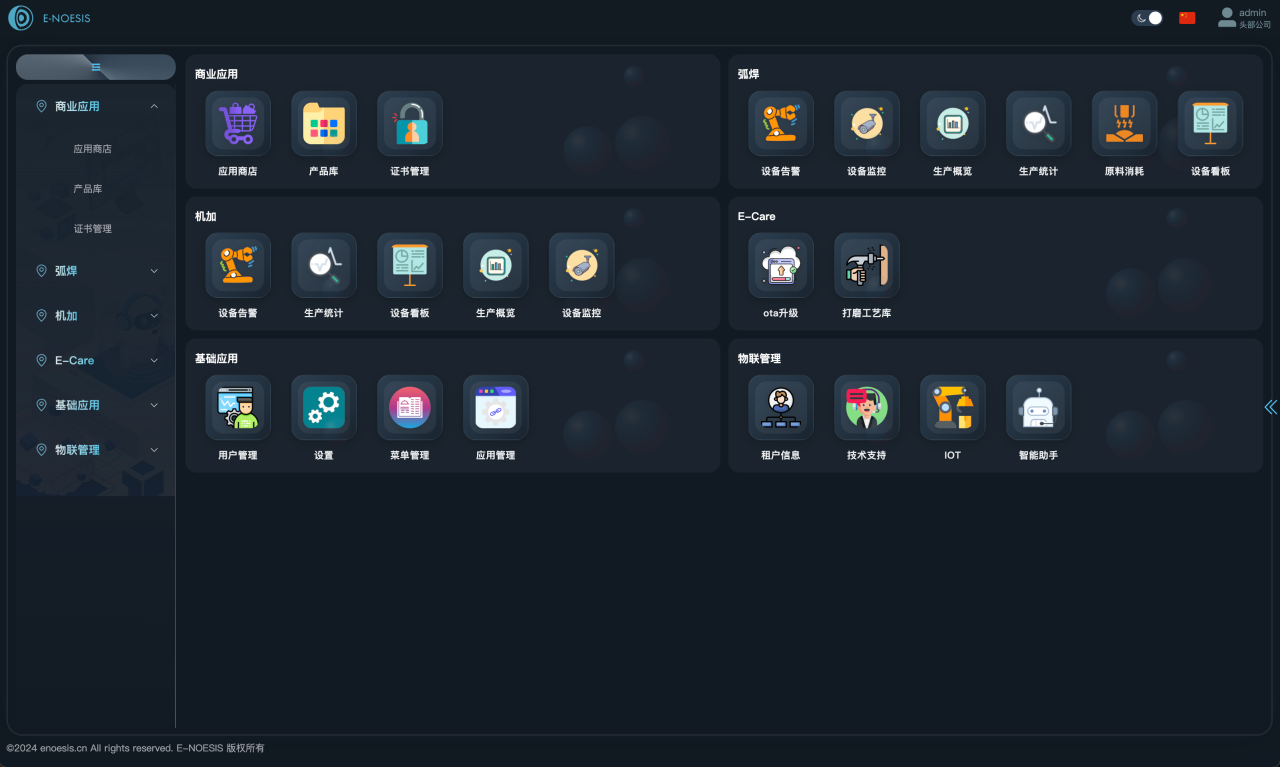This screenshot has width=1280, height=767.
Task: Click the Chinese flag language selector
Action: point(1187,18)
